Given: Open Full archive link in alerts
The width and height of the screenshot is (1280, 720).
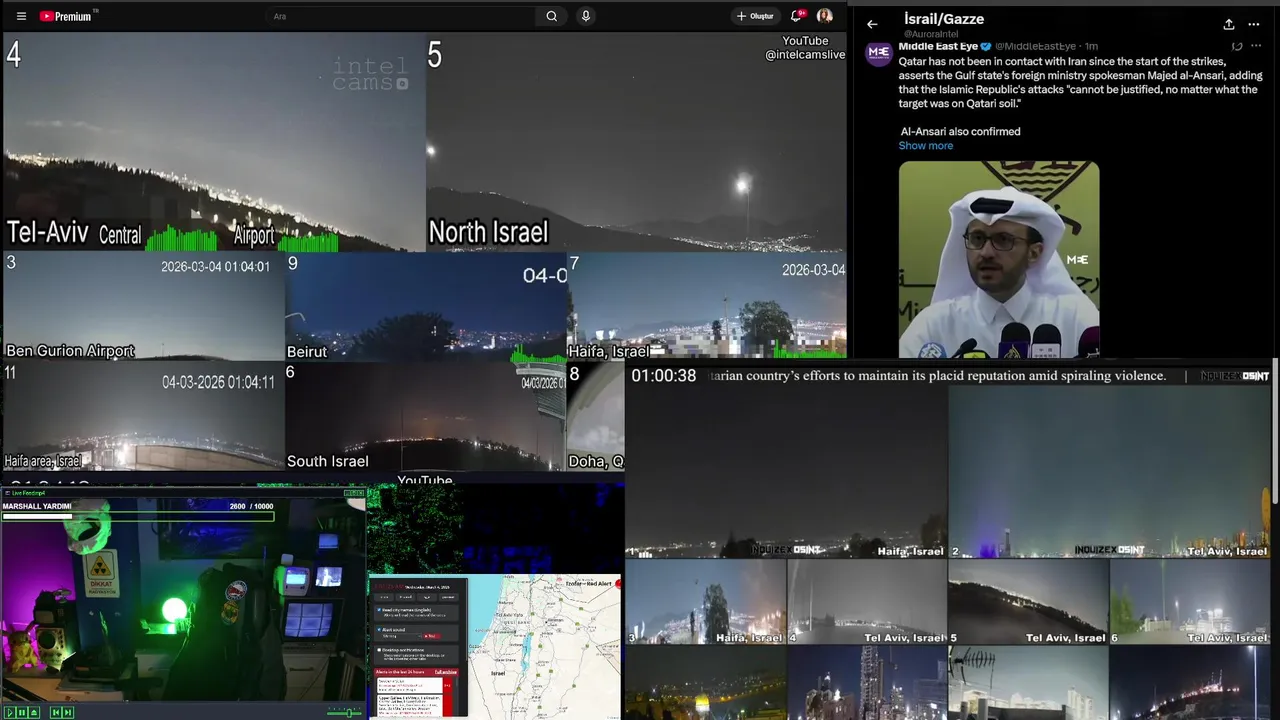Looking at the screenshot, I should (x=446, y=672).
